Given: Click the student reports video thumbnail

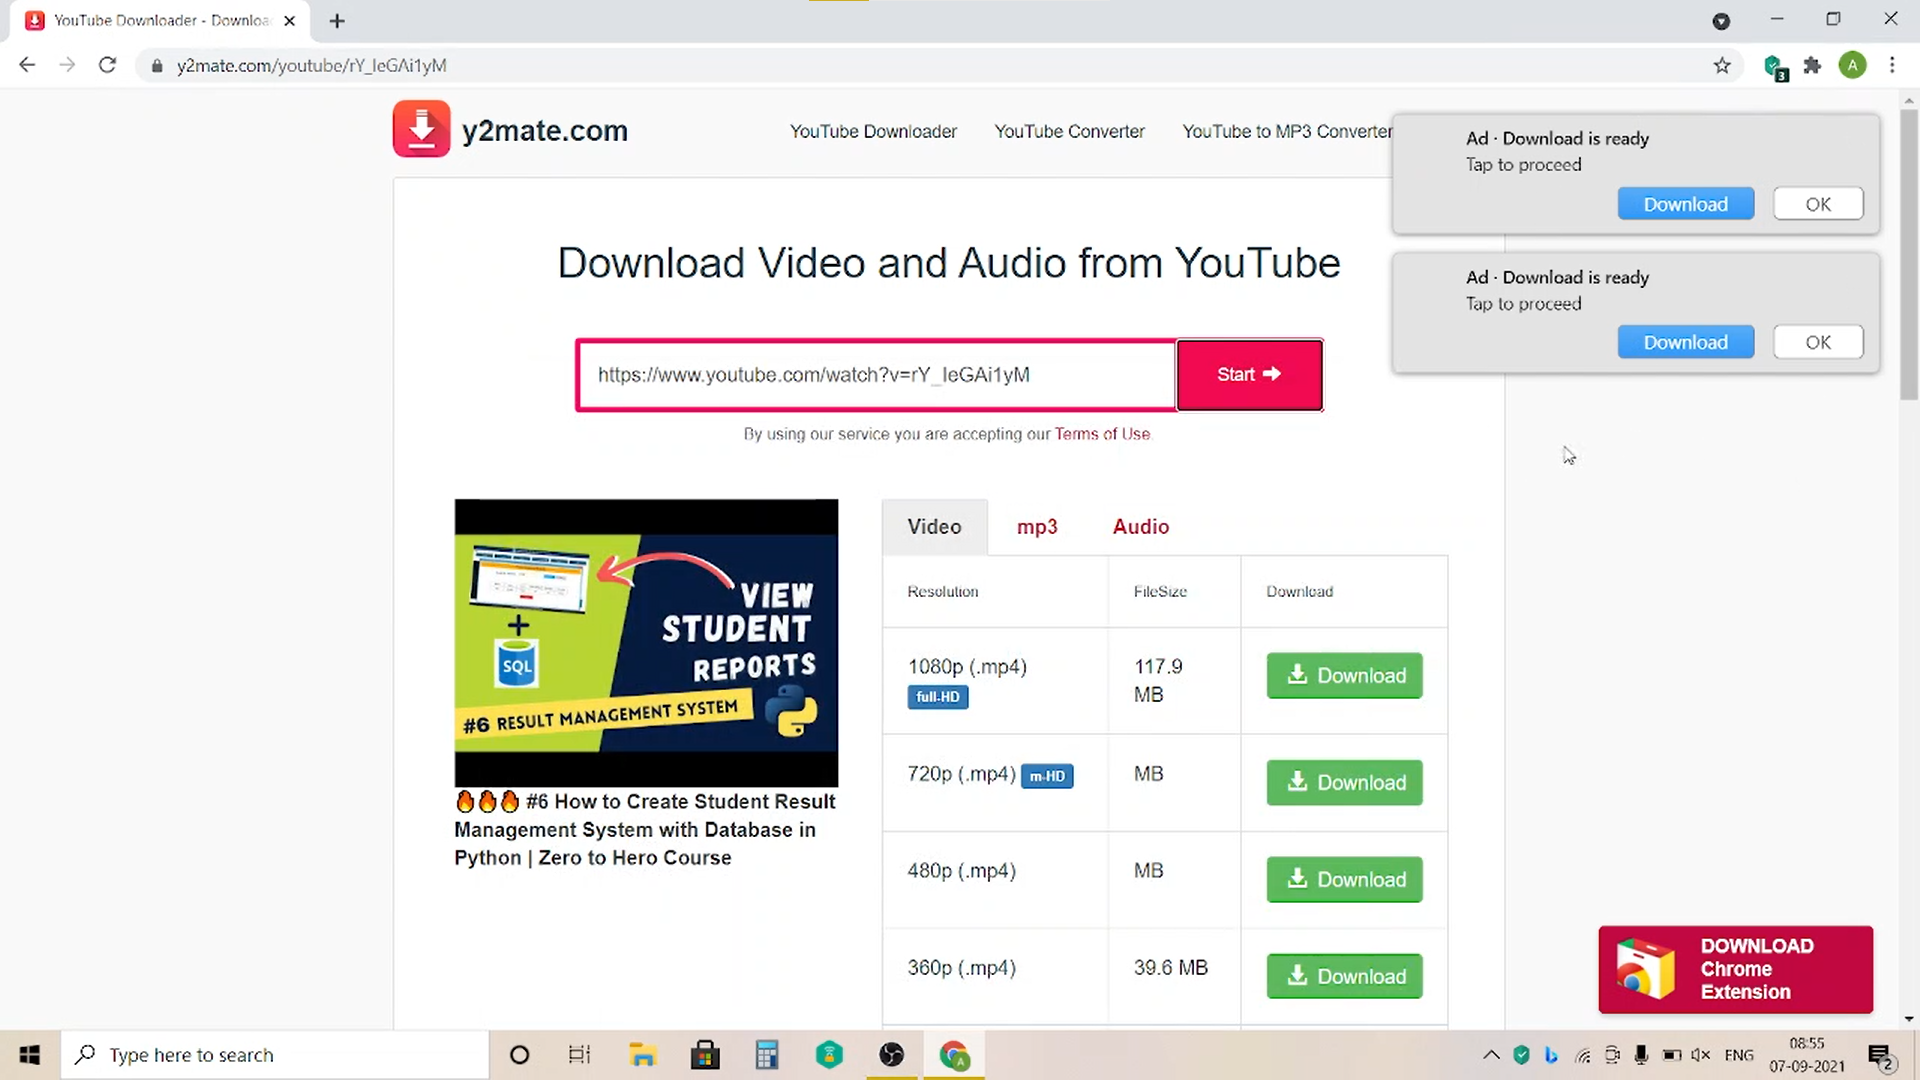Looking at the screenshot, I should pos(646,643).
